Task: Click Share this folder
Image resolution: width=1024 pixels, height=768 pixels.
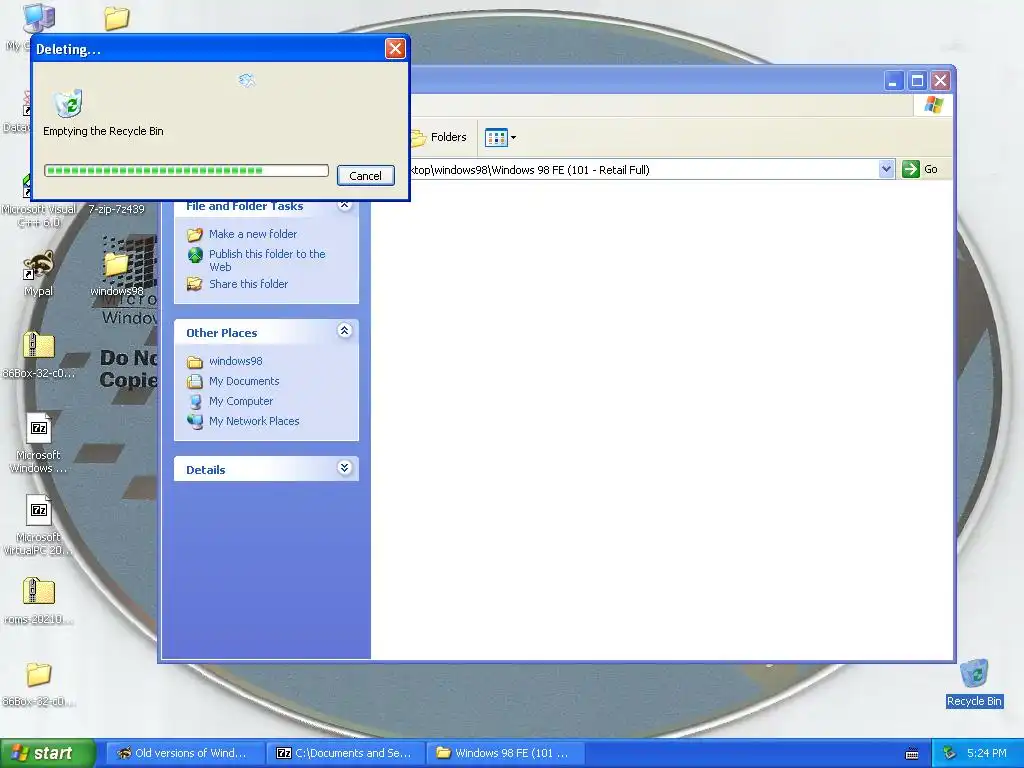Action: tap(248, 284)
